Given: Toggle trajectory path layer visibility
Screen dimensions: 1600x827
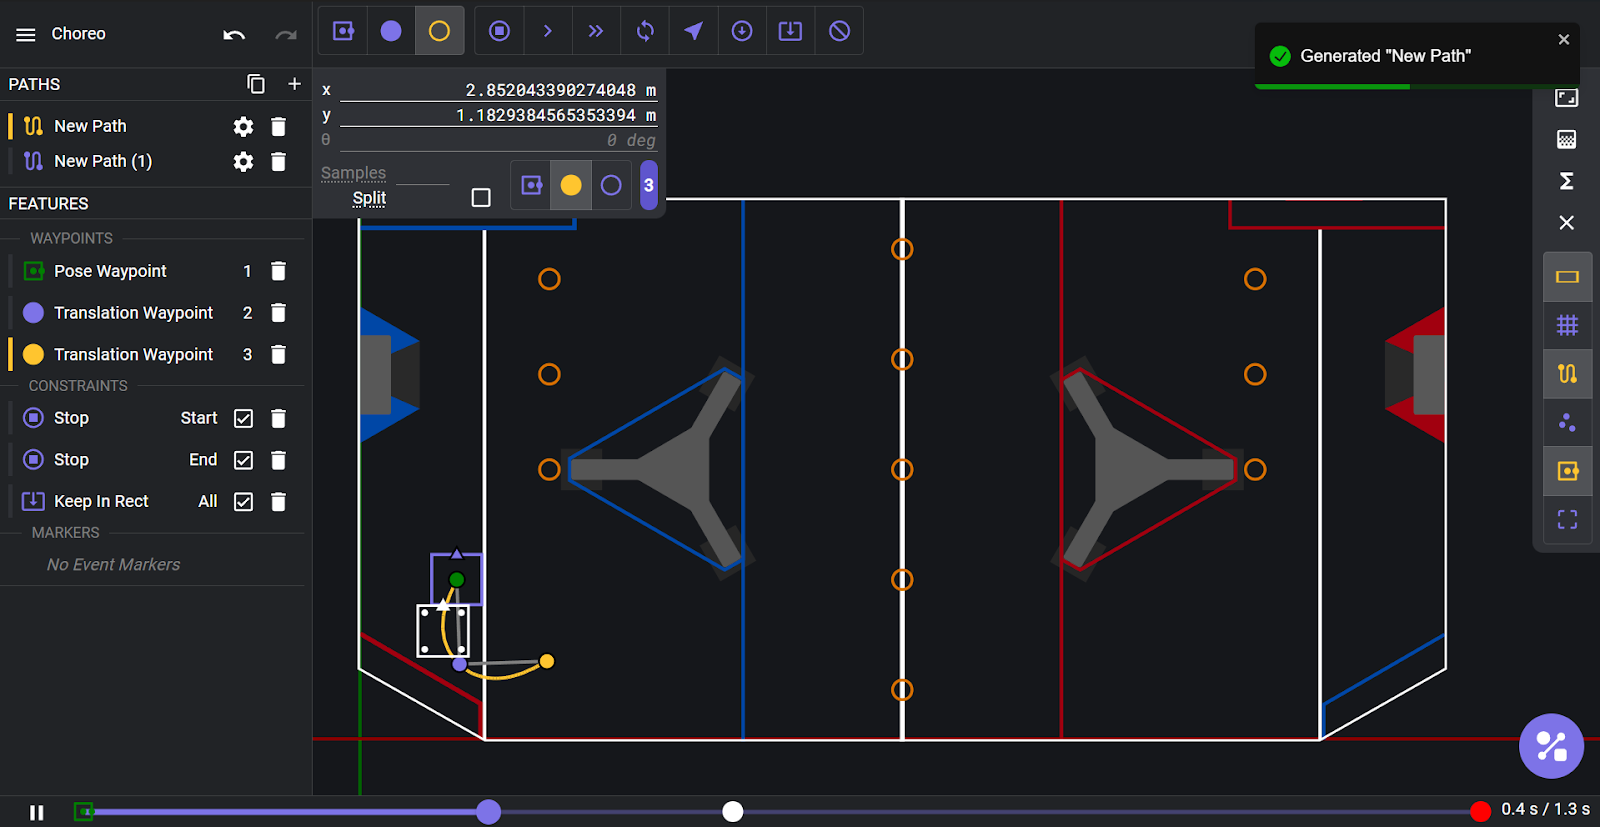Looking at the screenshot, I should (1567, 374).
